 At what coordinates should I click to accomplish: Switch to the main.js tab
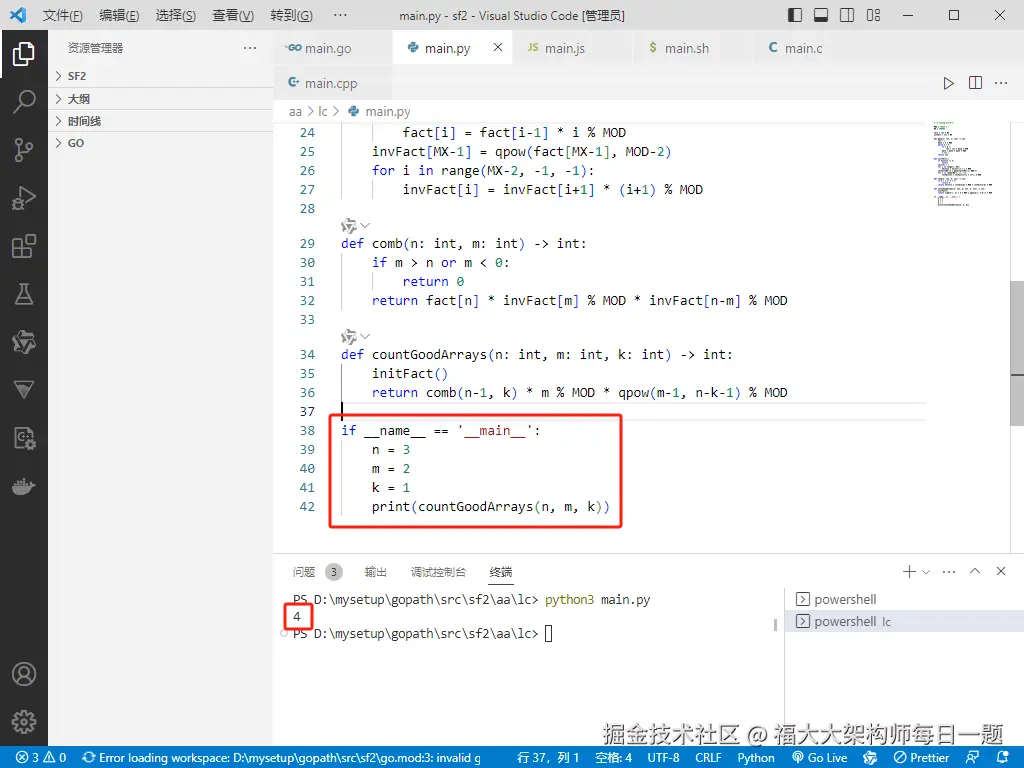tap(573, 48)
